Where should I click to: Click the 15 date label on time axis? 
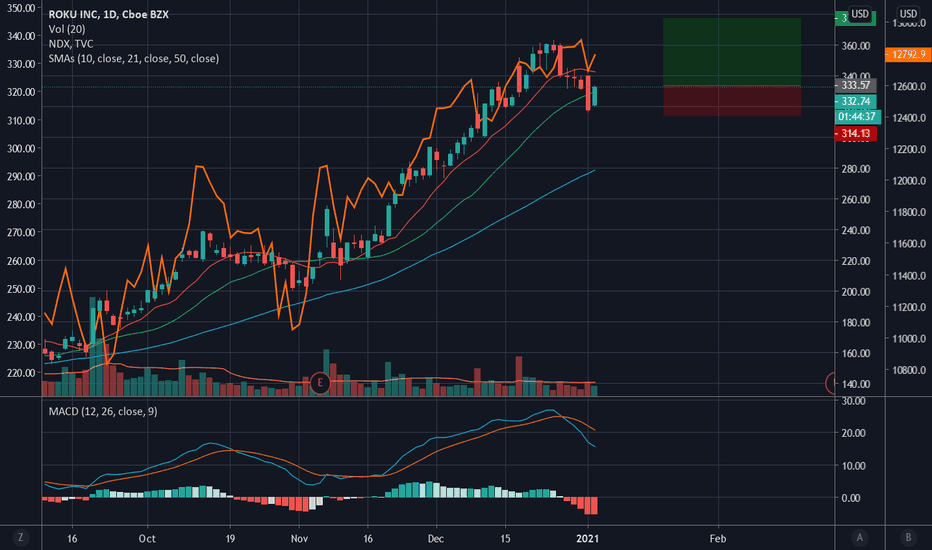505,539
